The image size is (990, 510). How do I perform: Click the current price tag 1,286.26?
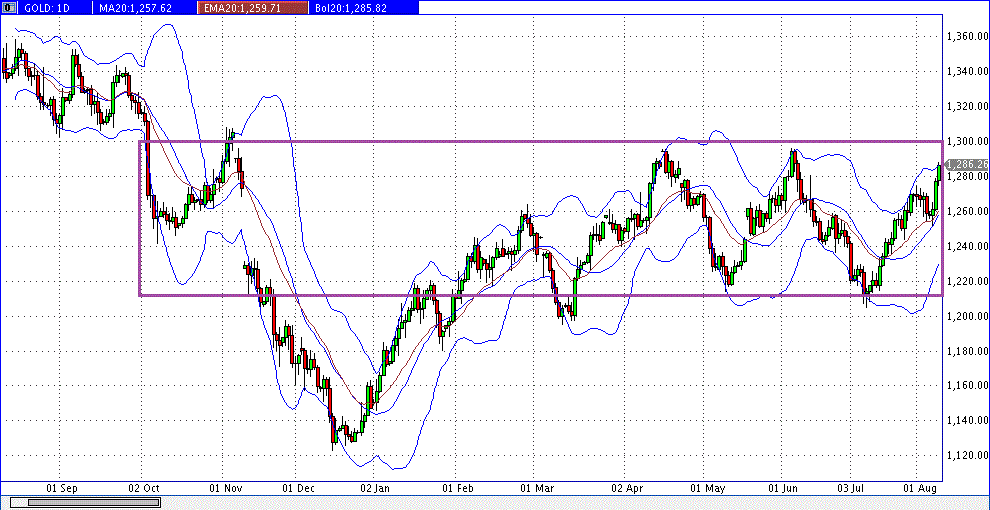[968, 164]
